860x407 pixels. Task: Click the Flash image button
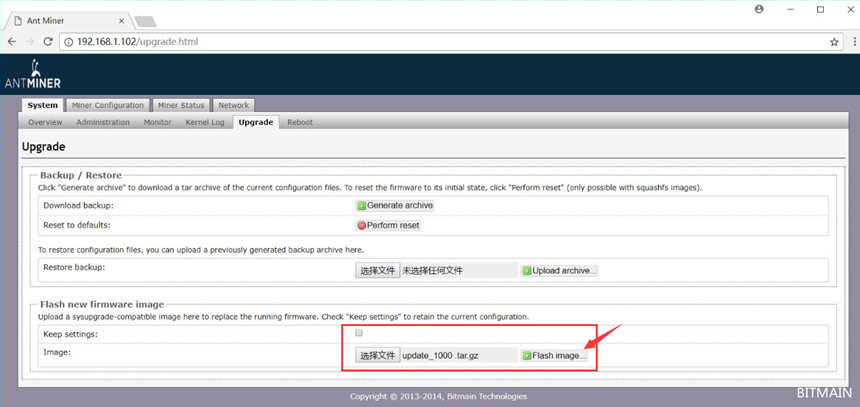tap(554, 355)
